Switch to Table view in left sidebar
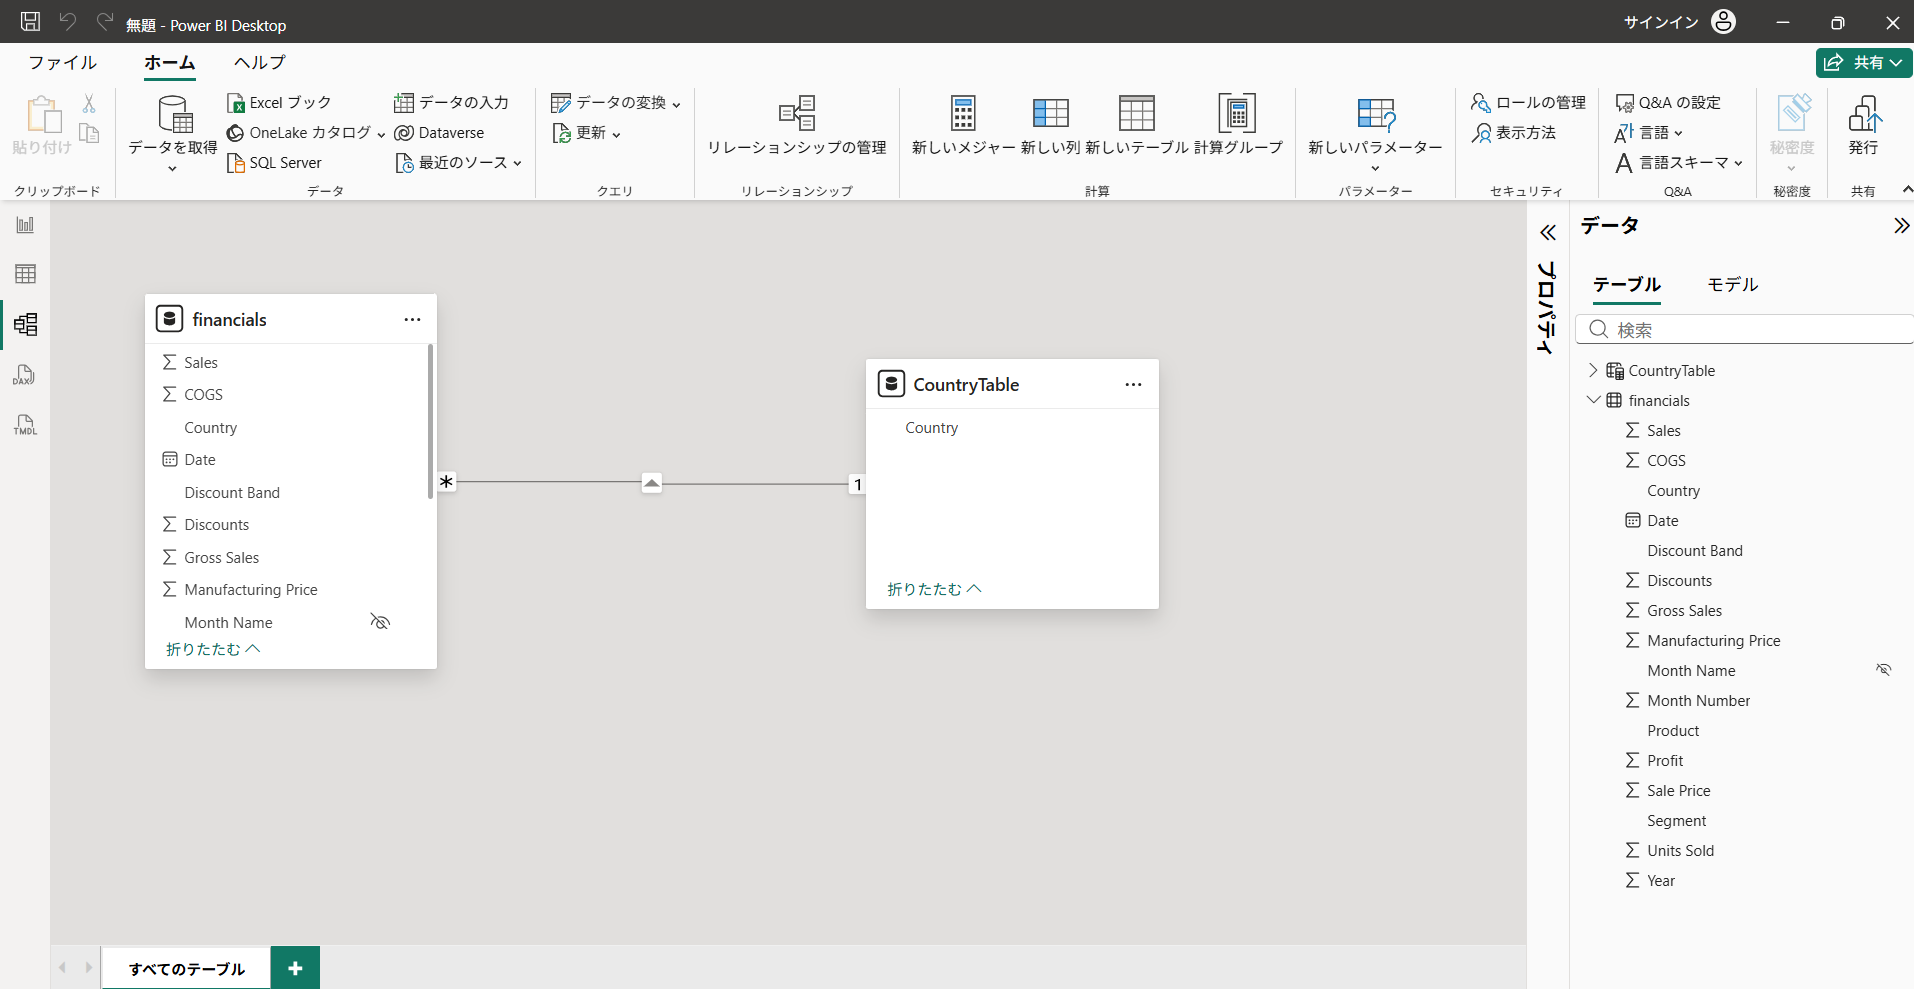This screenshot has height=989, width=1914. pos(25,274)
